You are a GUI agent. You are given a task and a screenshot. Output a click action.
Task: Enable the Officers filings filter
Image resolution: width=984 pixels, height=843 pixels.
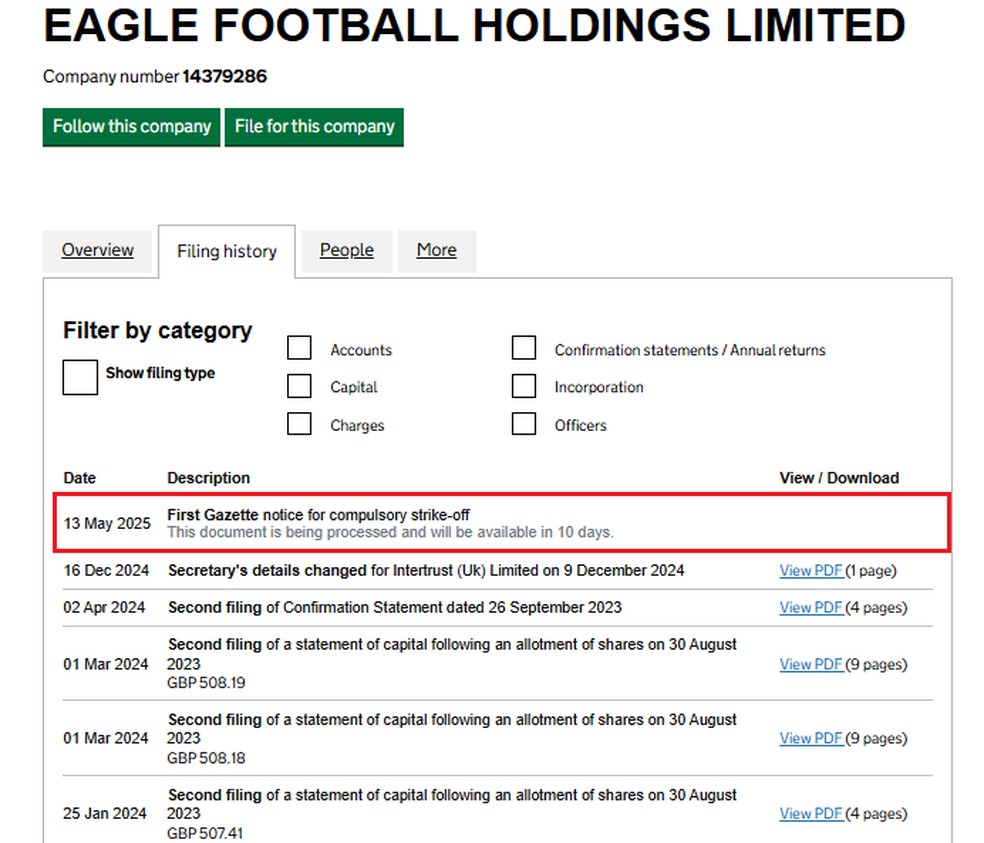point(524,423)
